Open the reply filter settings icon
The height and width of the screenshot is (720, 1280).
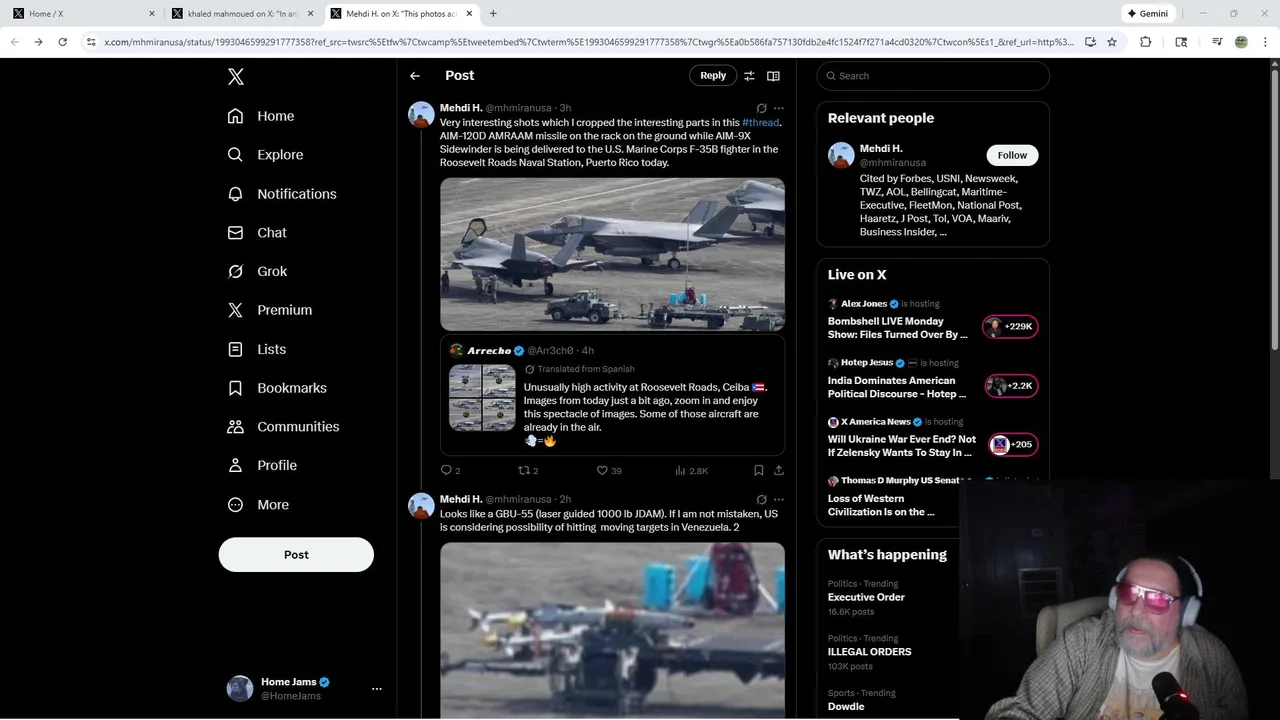pyautogui.click(x=749, y=76)
